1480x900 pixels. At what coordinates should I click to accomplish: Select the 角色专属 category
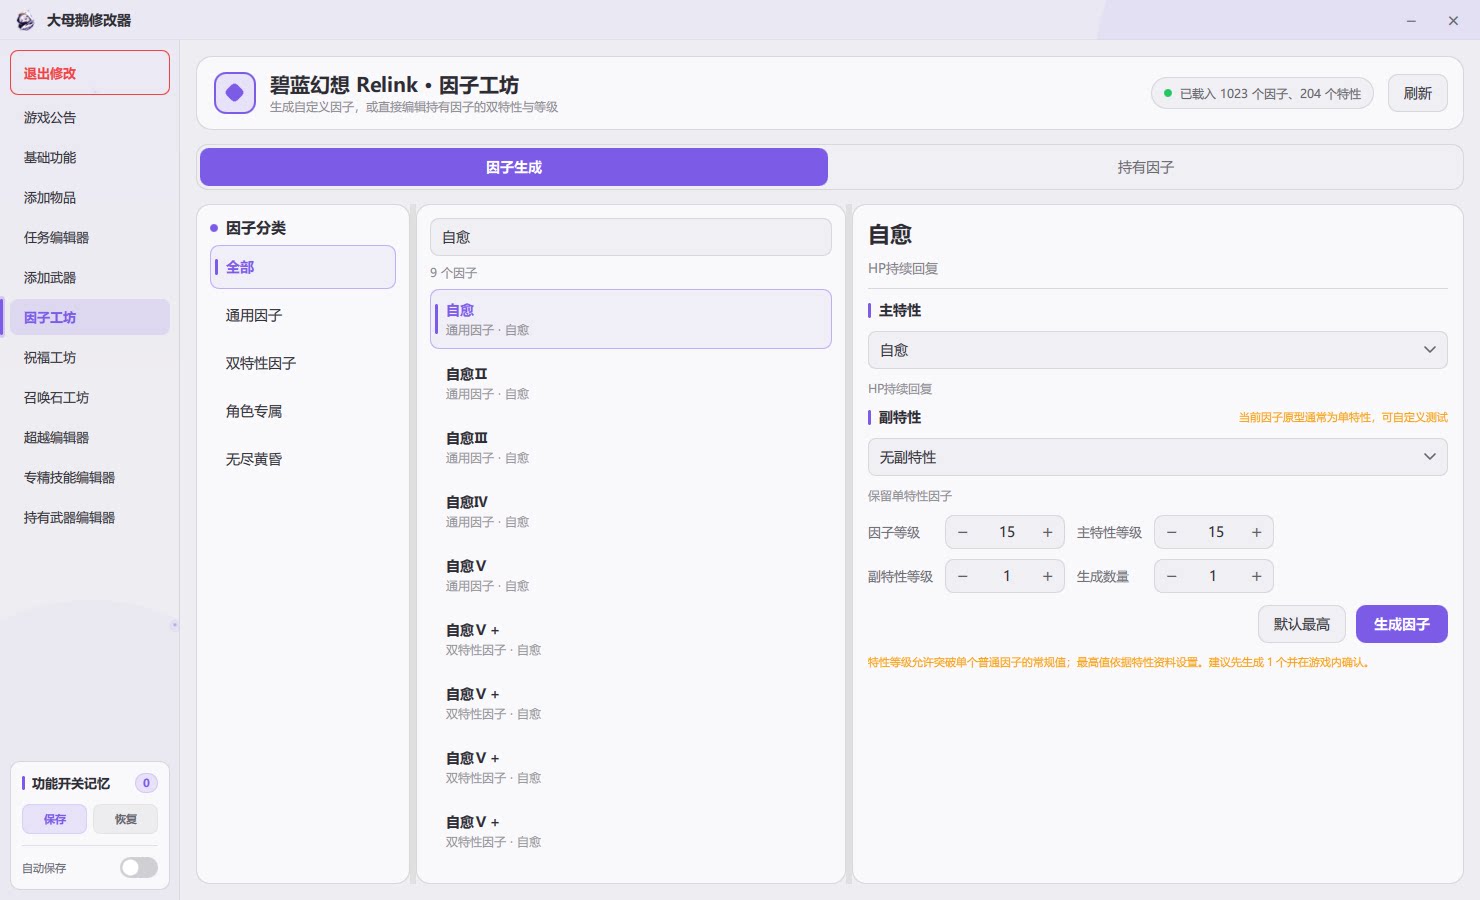(x=303, y=411)
